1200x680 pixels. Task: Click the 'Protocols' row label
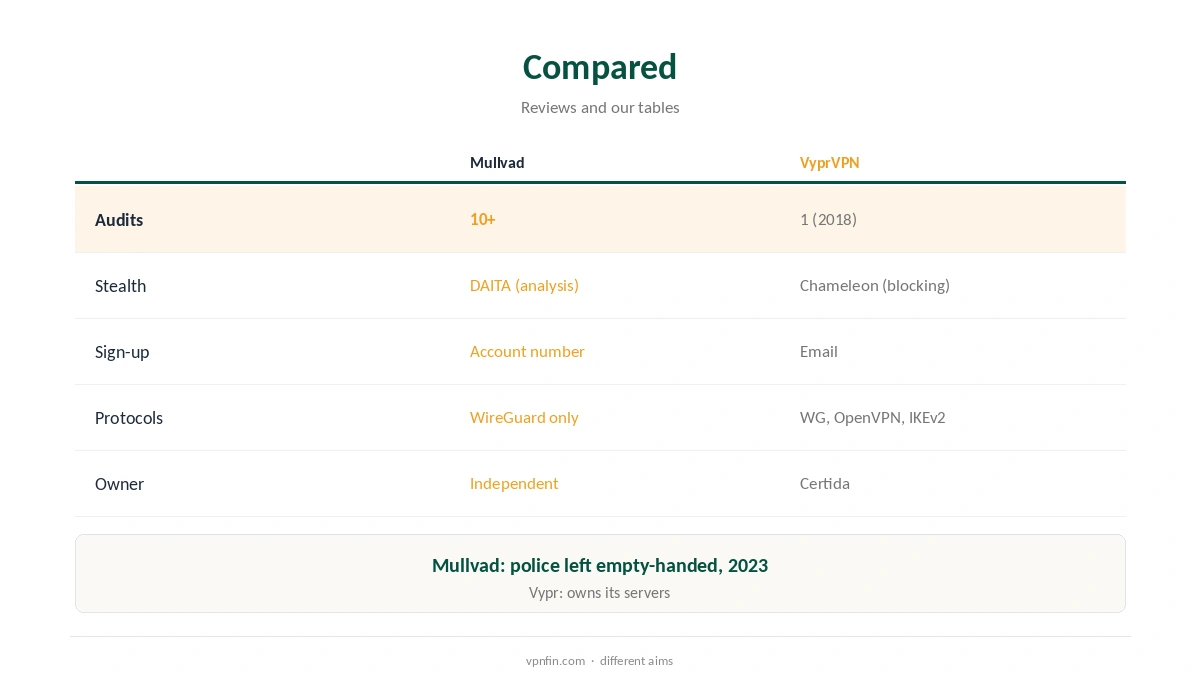pyautogui.click(x=129, y=418)
